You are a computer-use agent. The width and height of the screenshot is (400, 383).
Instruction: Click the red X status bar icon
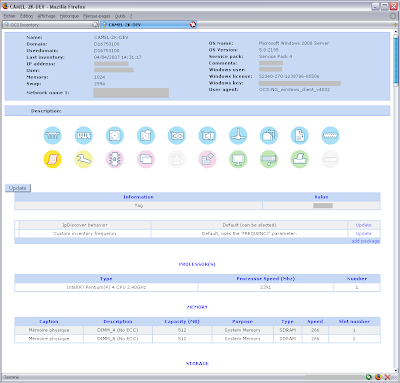[x=387, y=377]
